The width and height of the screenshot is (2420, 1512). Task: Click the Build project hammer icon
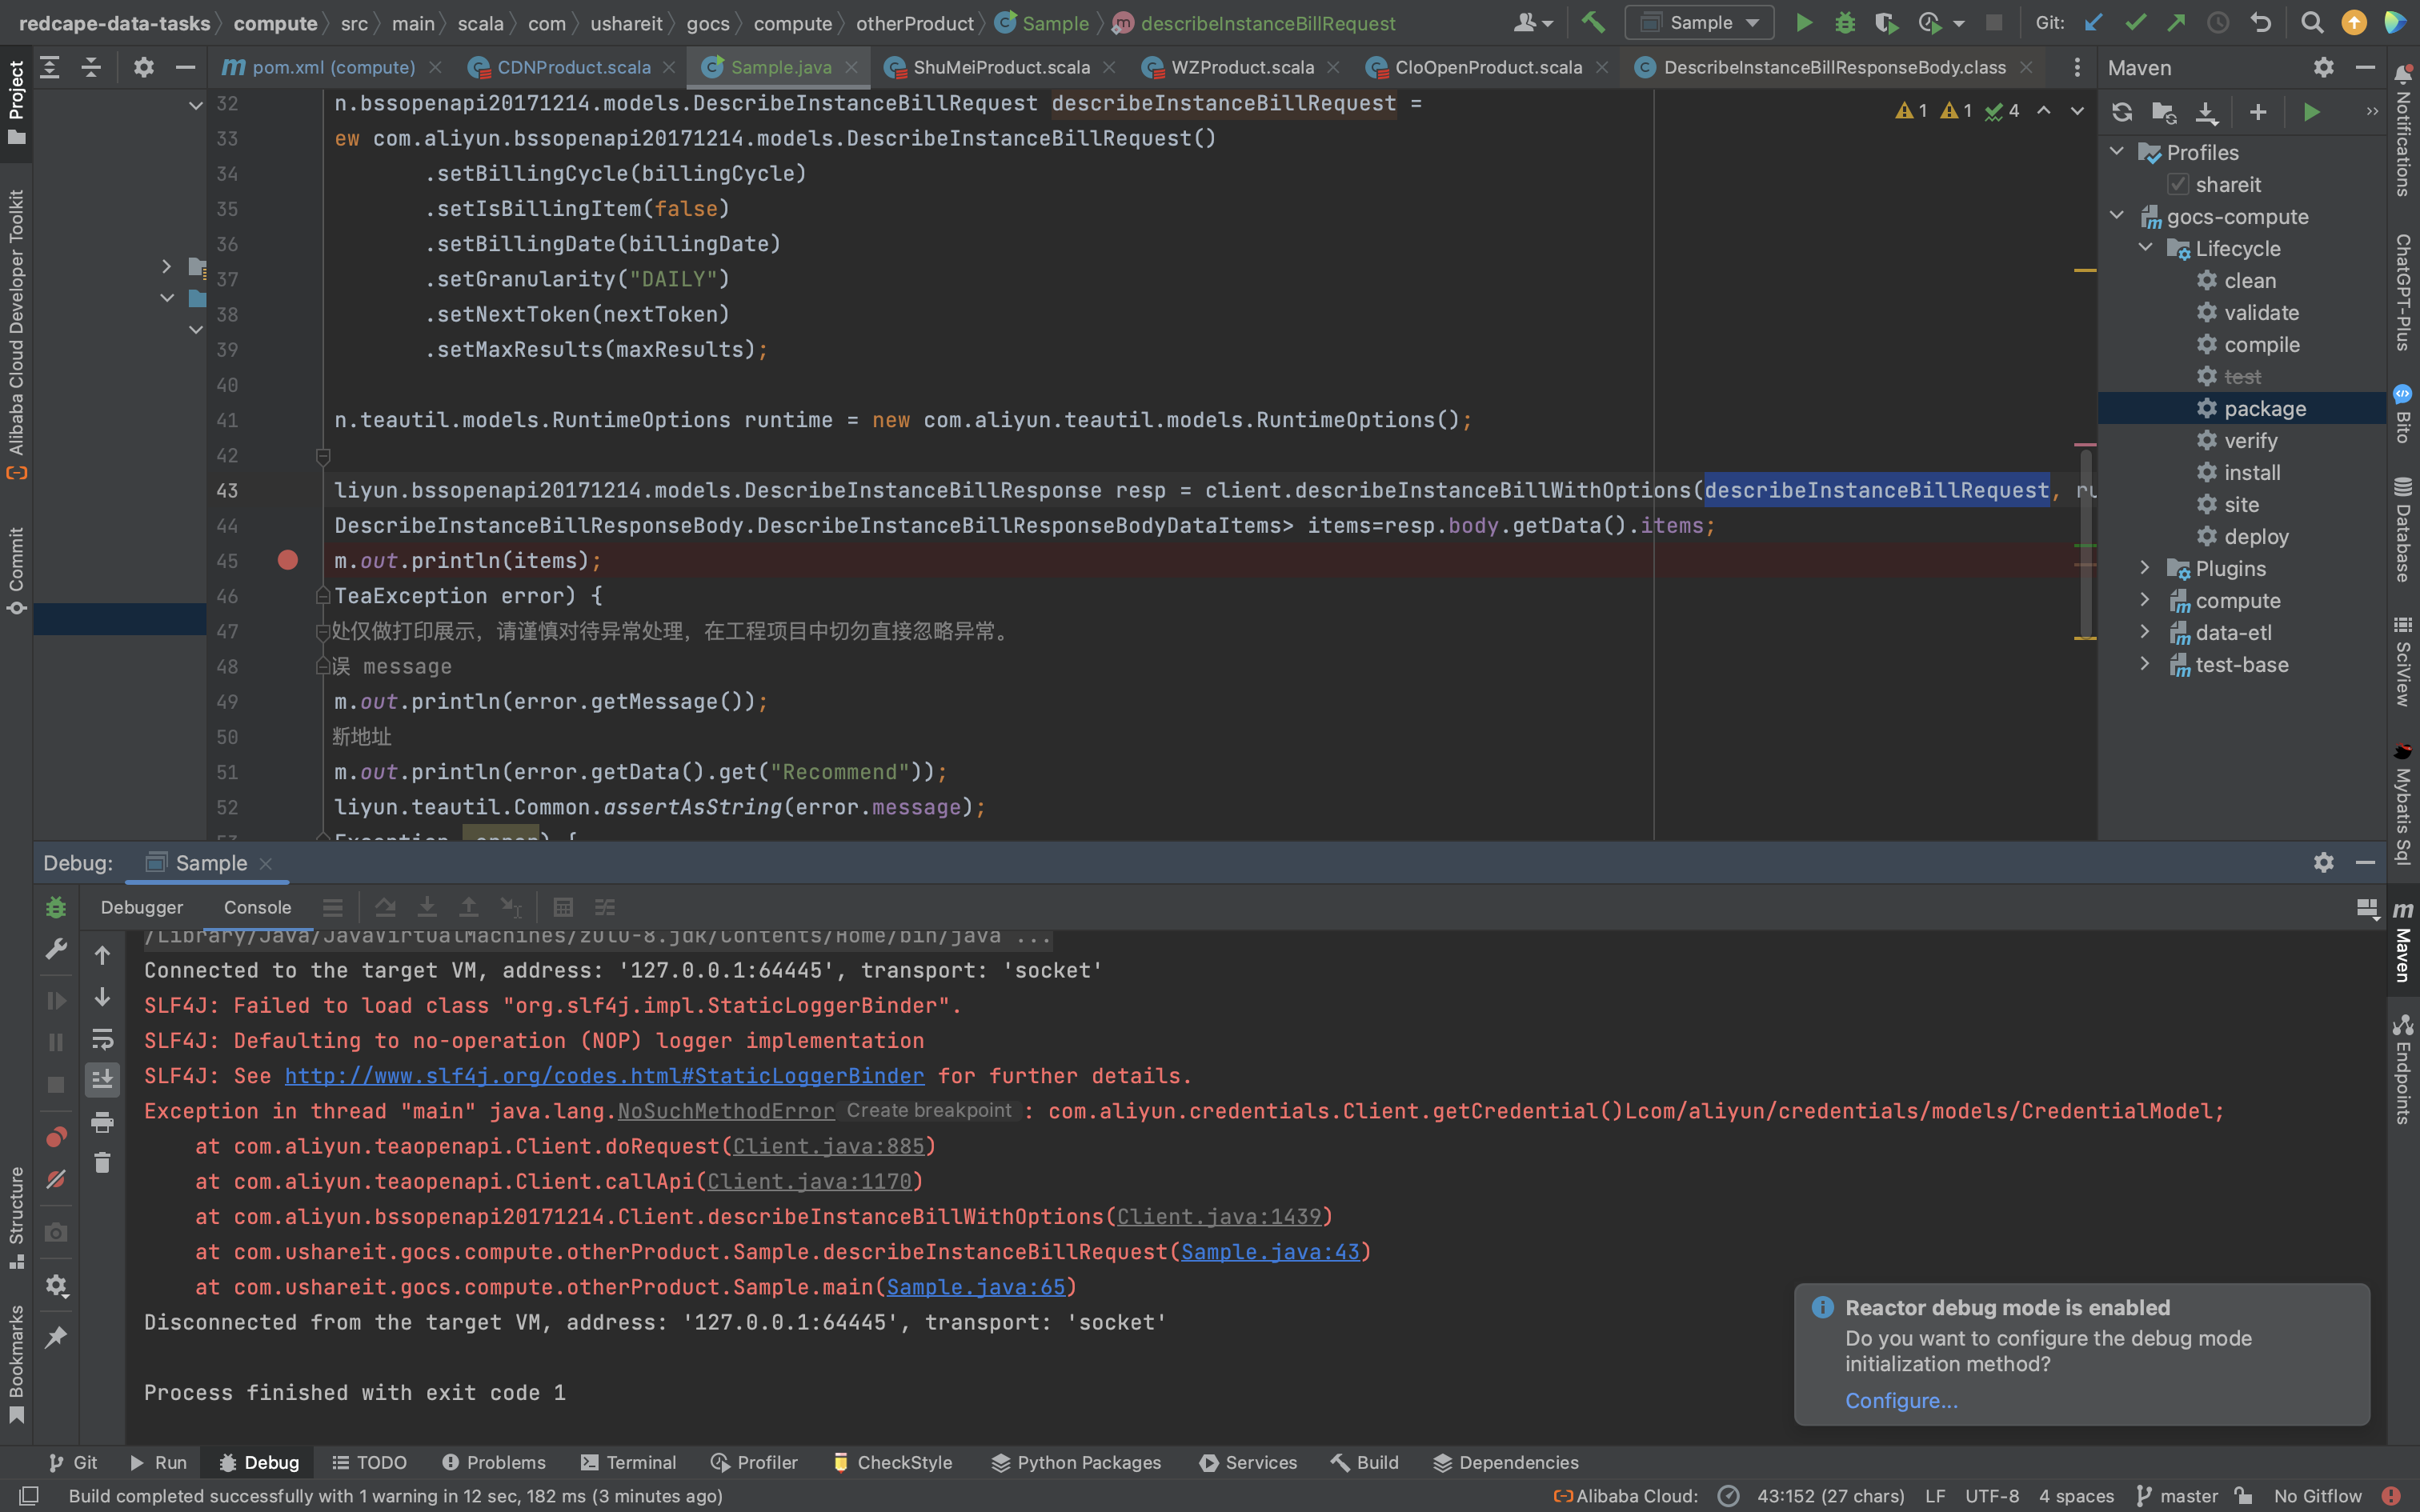1593,23
